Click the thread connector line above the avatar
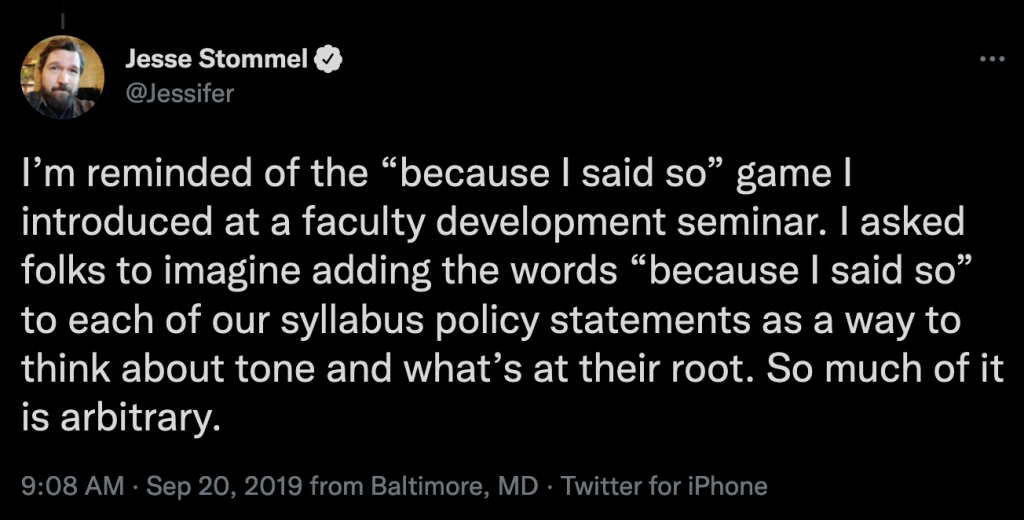 tap(63, 21)
